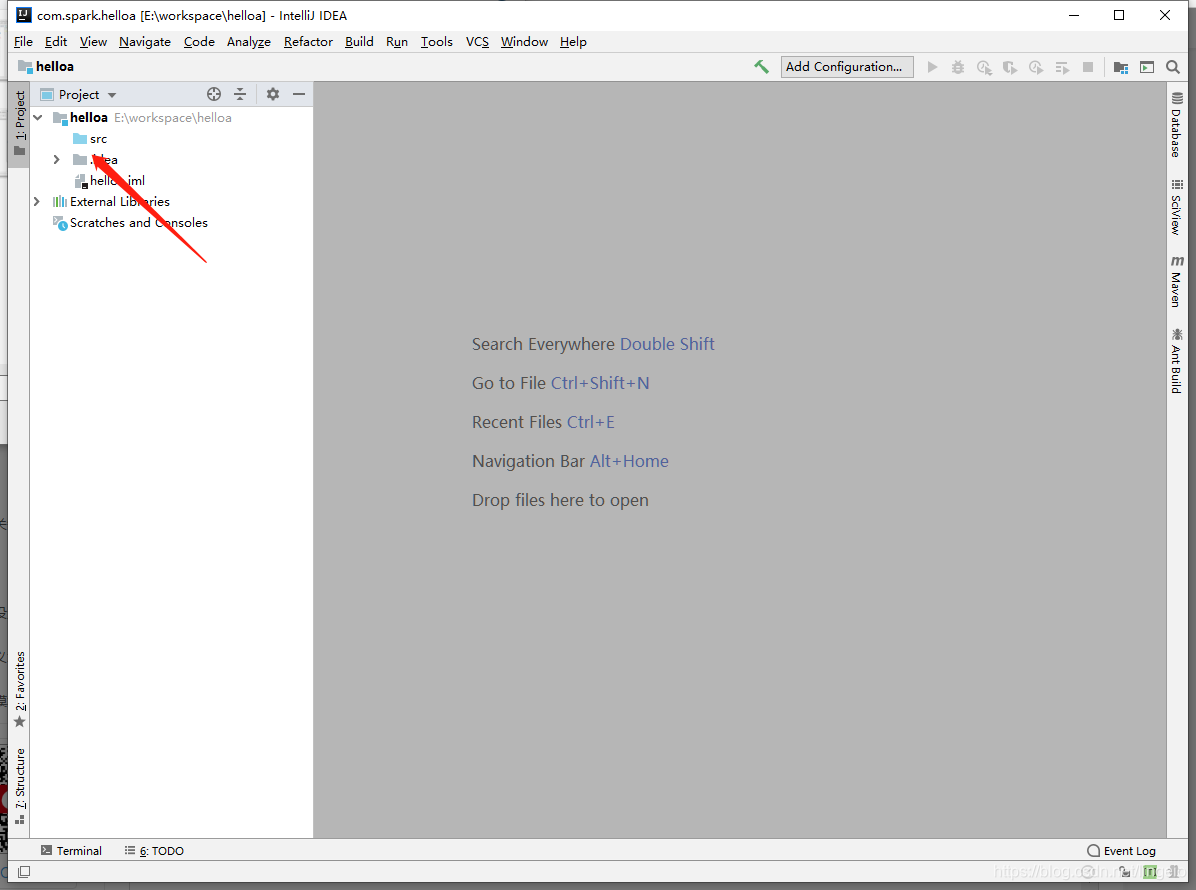The image size is (1196, 890).
Task: Open the VCS menu
Action: (x=477, y=42)
